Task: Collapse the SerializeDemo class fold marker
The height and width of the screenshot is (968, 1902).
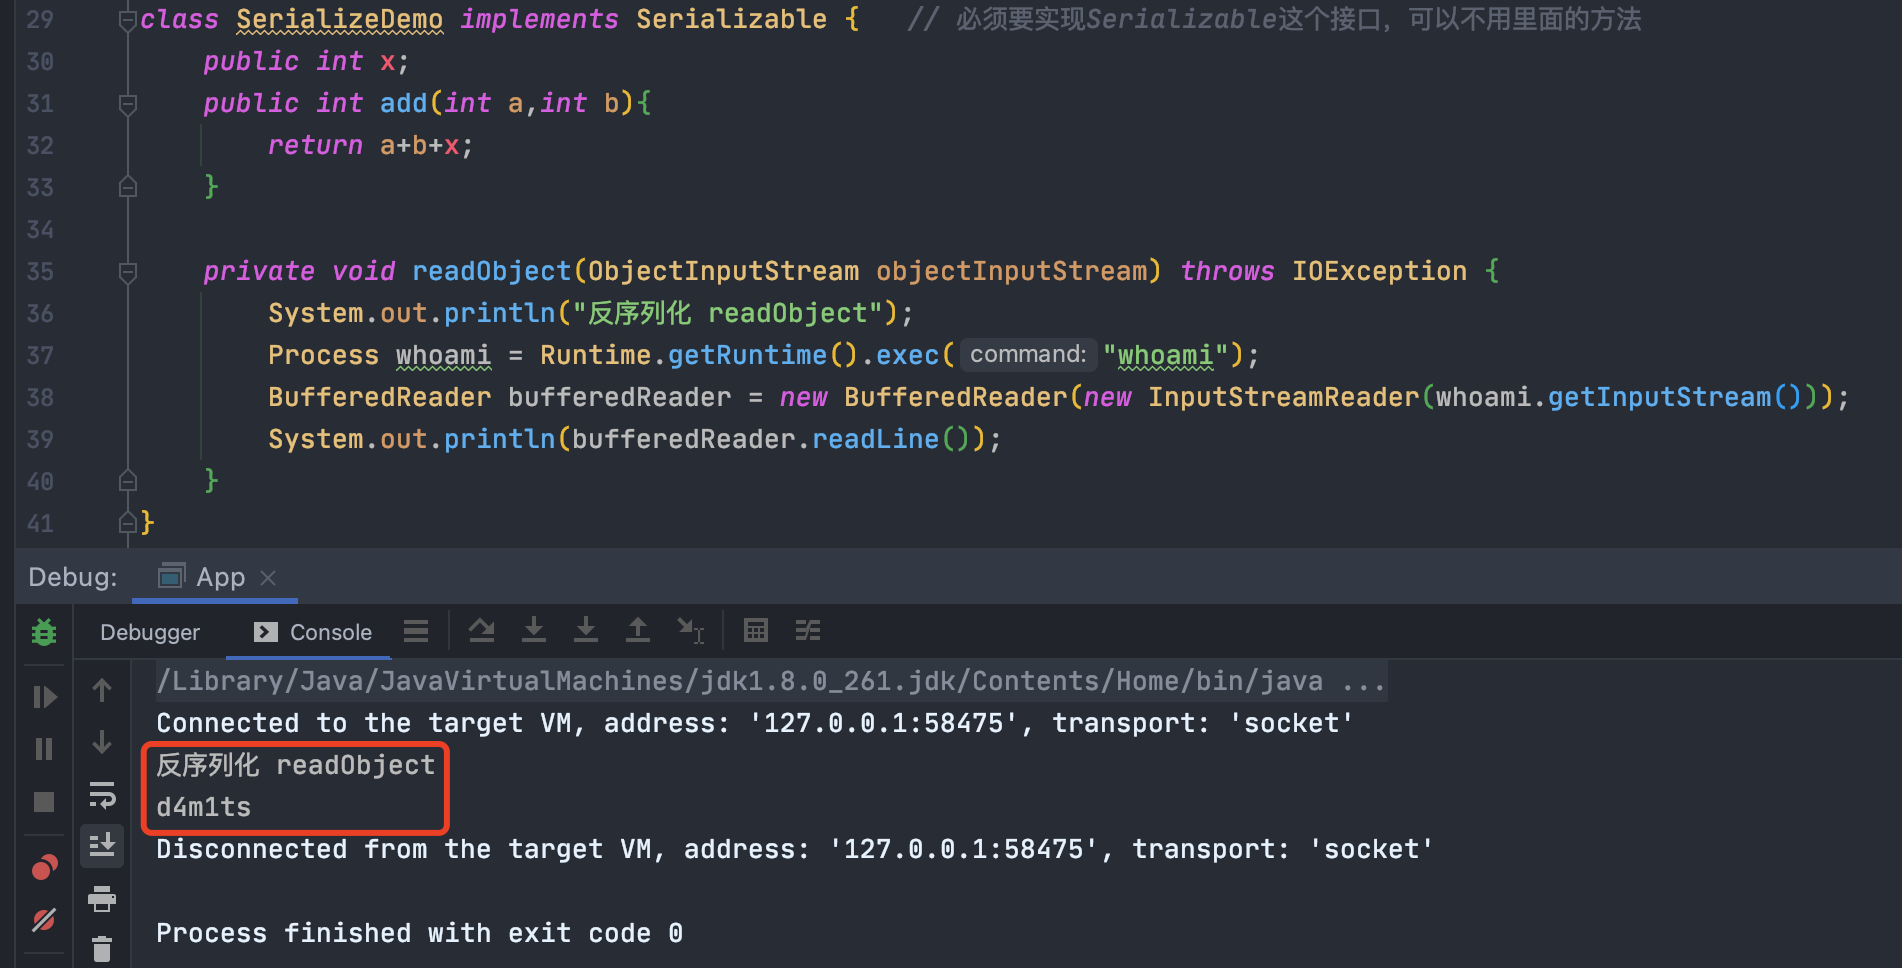Action: pos(127,20)
